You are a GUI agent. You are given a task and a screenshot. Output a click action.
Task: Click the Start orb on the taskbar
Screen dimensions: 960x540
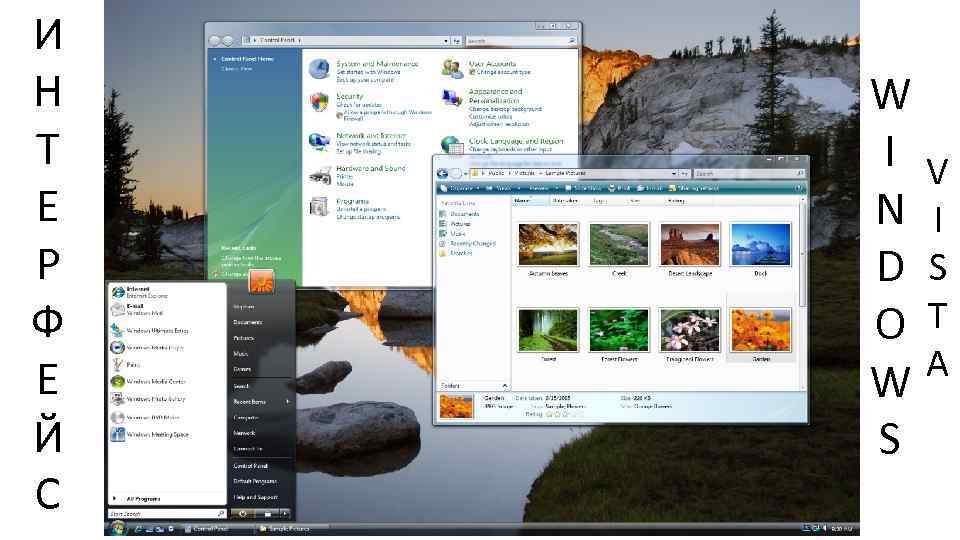click(118, 528)
